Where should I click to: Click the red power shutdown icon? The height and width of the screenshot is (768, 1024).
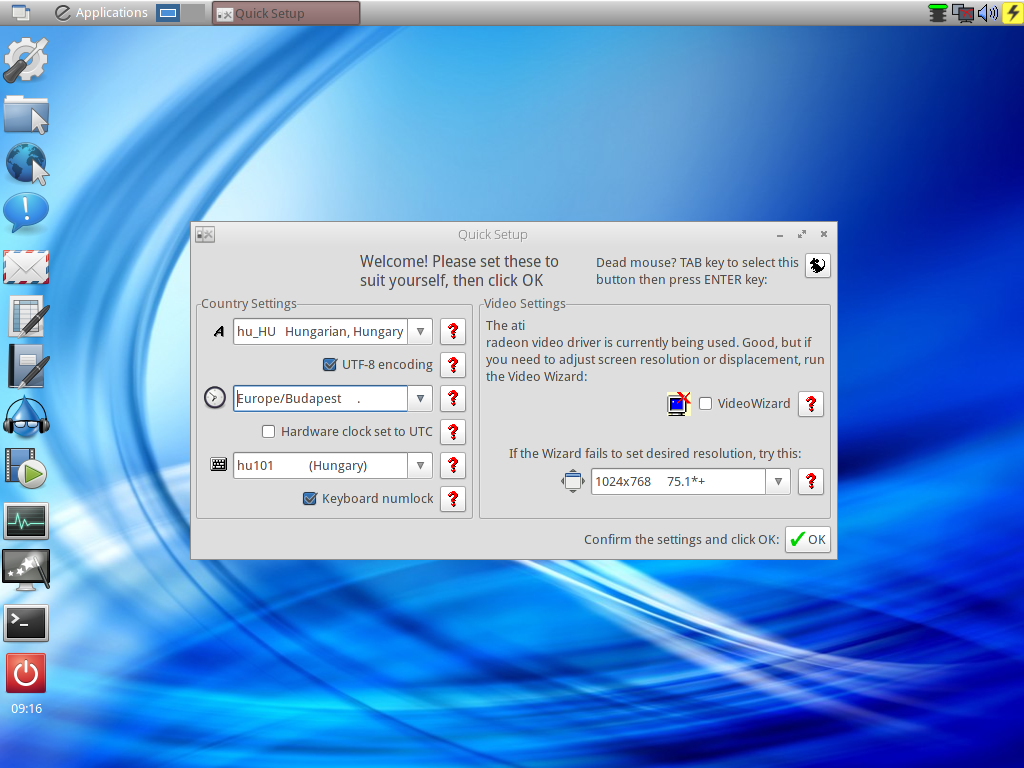(x=26, y=673)
